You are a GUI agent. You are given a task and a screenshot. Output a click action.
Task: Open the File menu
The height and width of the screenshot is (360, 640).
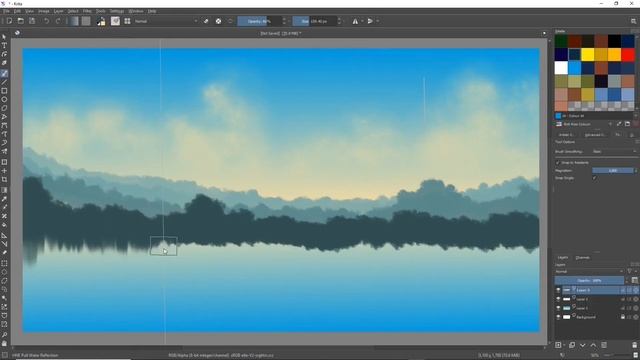point(6,11)
